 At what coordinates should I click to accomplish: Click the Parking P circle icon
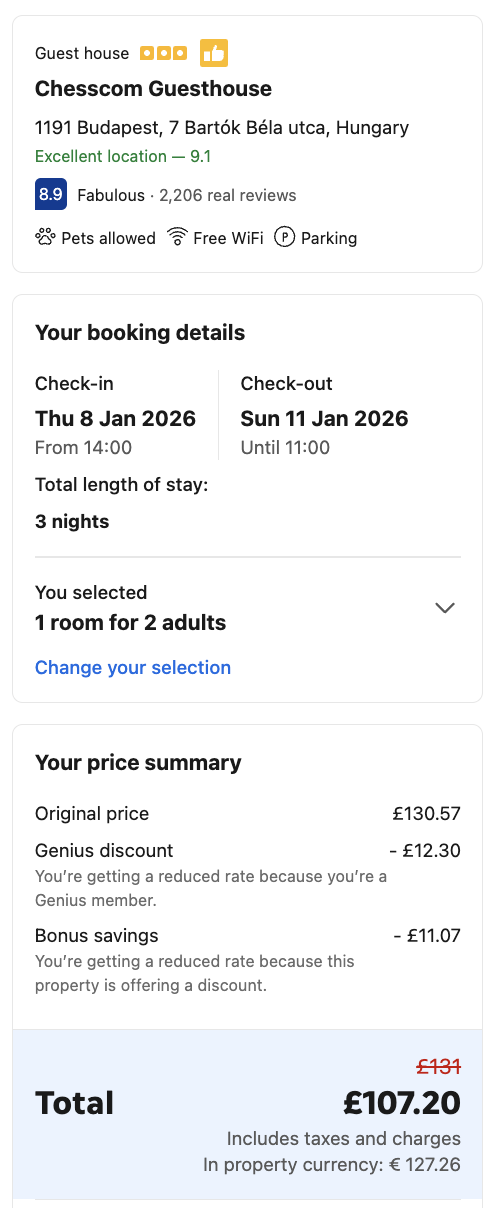pos(284,237)
